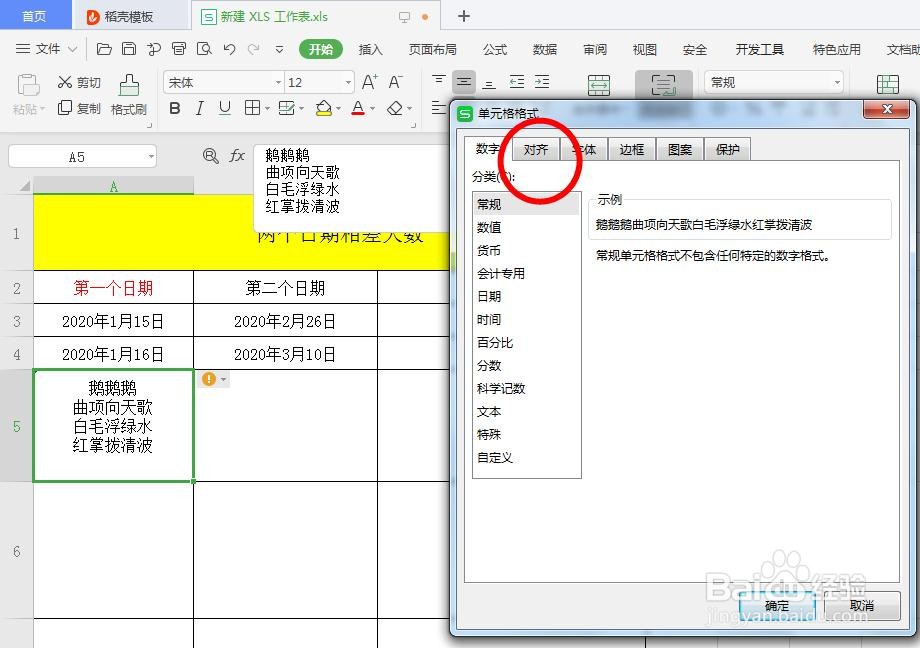Click the copy (复制) icon
This screenshot has width=920, height=648.
[66, 109]
